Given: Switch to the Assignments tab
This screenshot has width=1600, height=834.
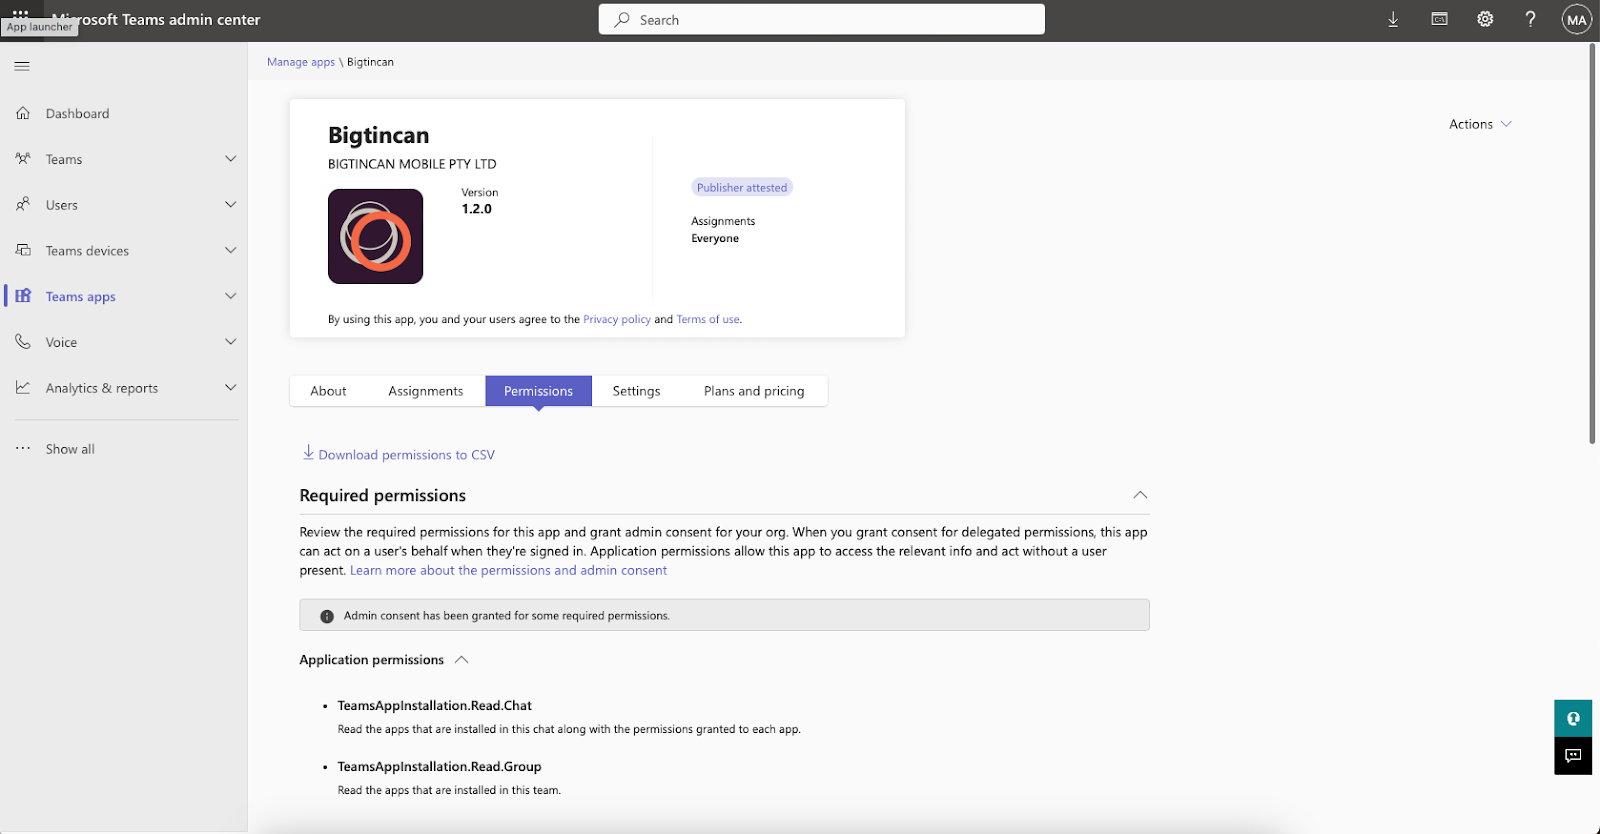Looking at the screenshot, I should point(425,391).
